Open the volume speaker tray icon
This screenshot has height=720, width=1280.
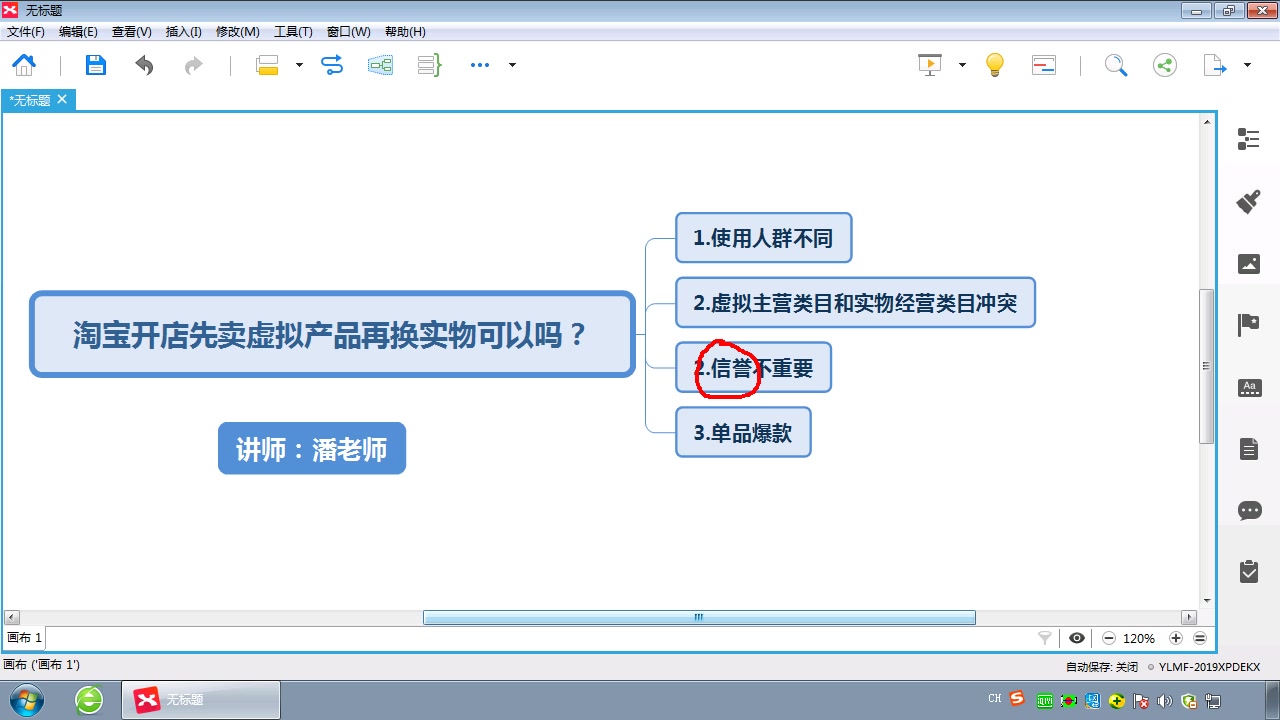point(1164,700)
